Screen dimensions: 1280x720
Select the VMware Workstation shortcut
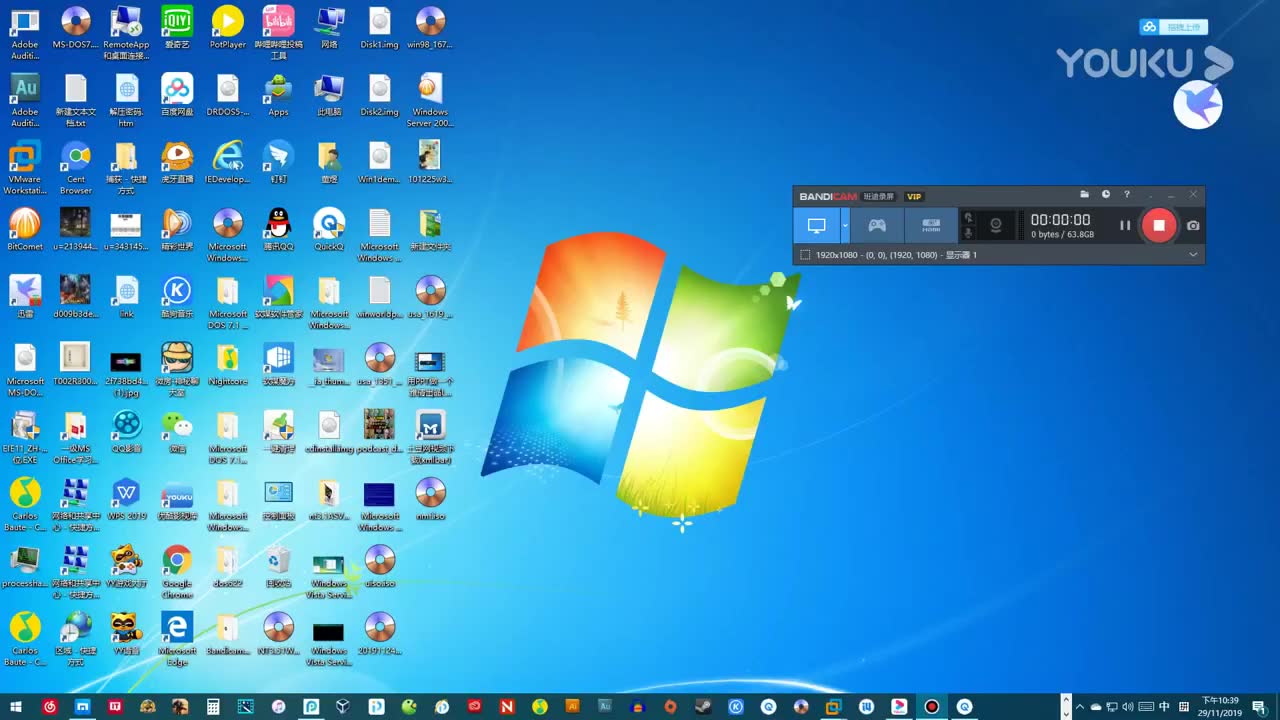coord(25,168)
